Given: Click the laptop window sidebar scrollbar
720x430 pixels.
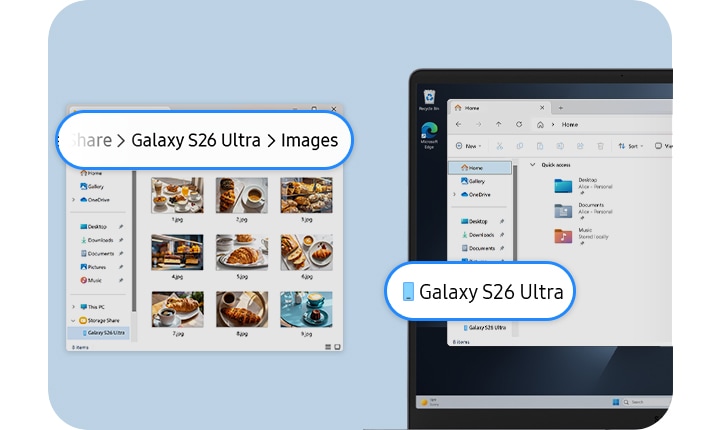Looking at the screenshot, I should [x=515, y=214].
